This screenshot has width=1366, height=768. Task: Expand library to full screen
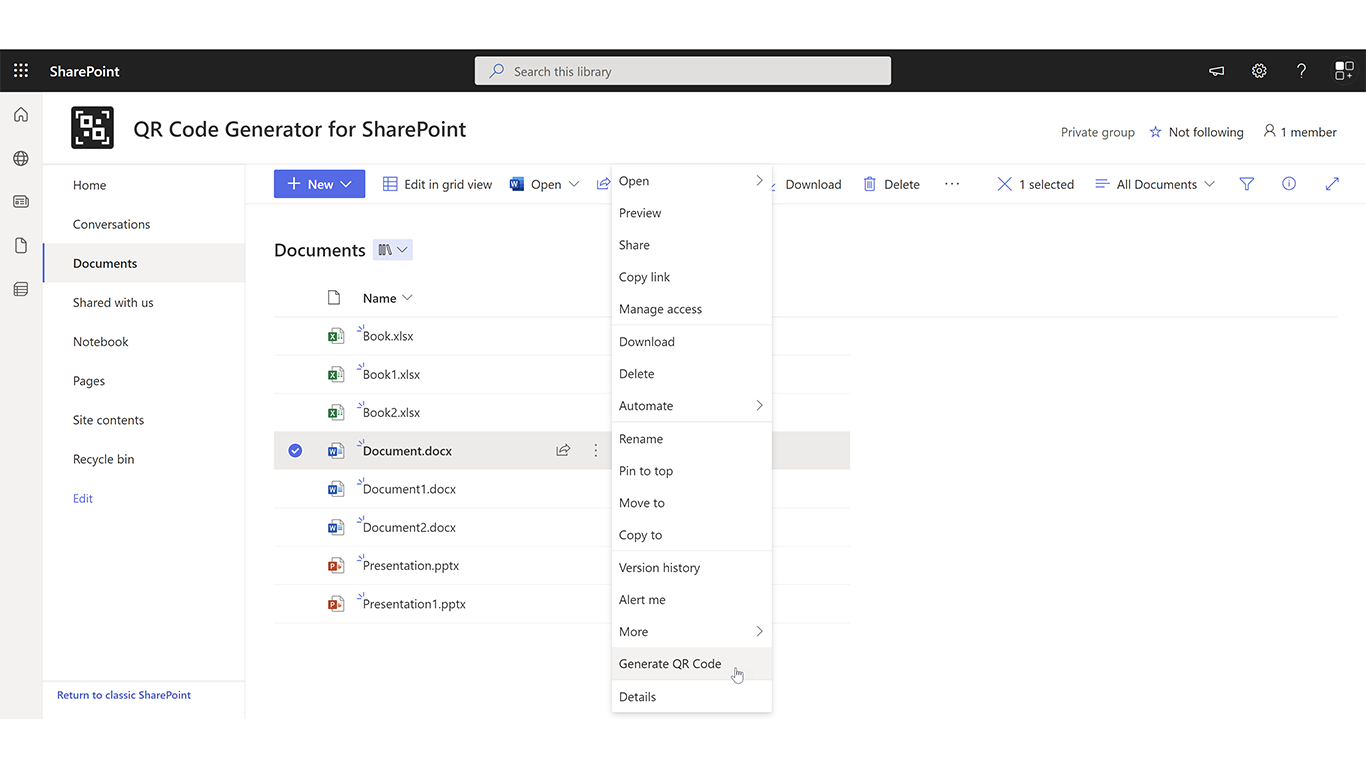(x=1332, y=184)
